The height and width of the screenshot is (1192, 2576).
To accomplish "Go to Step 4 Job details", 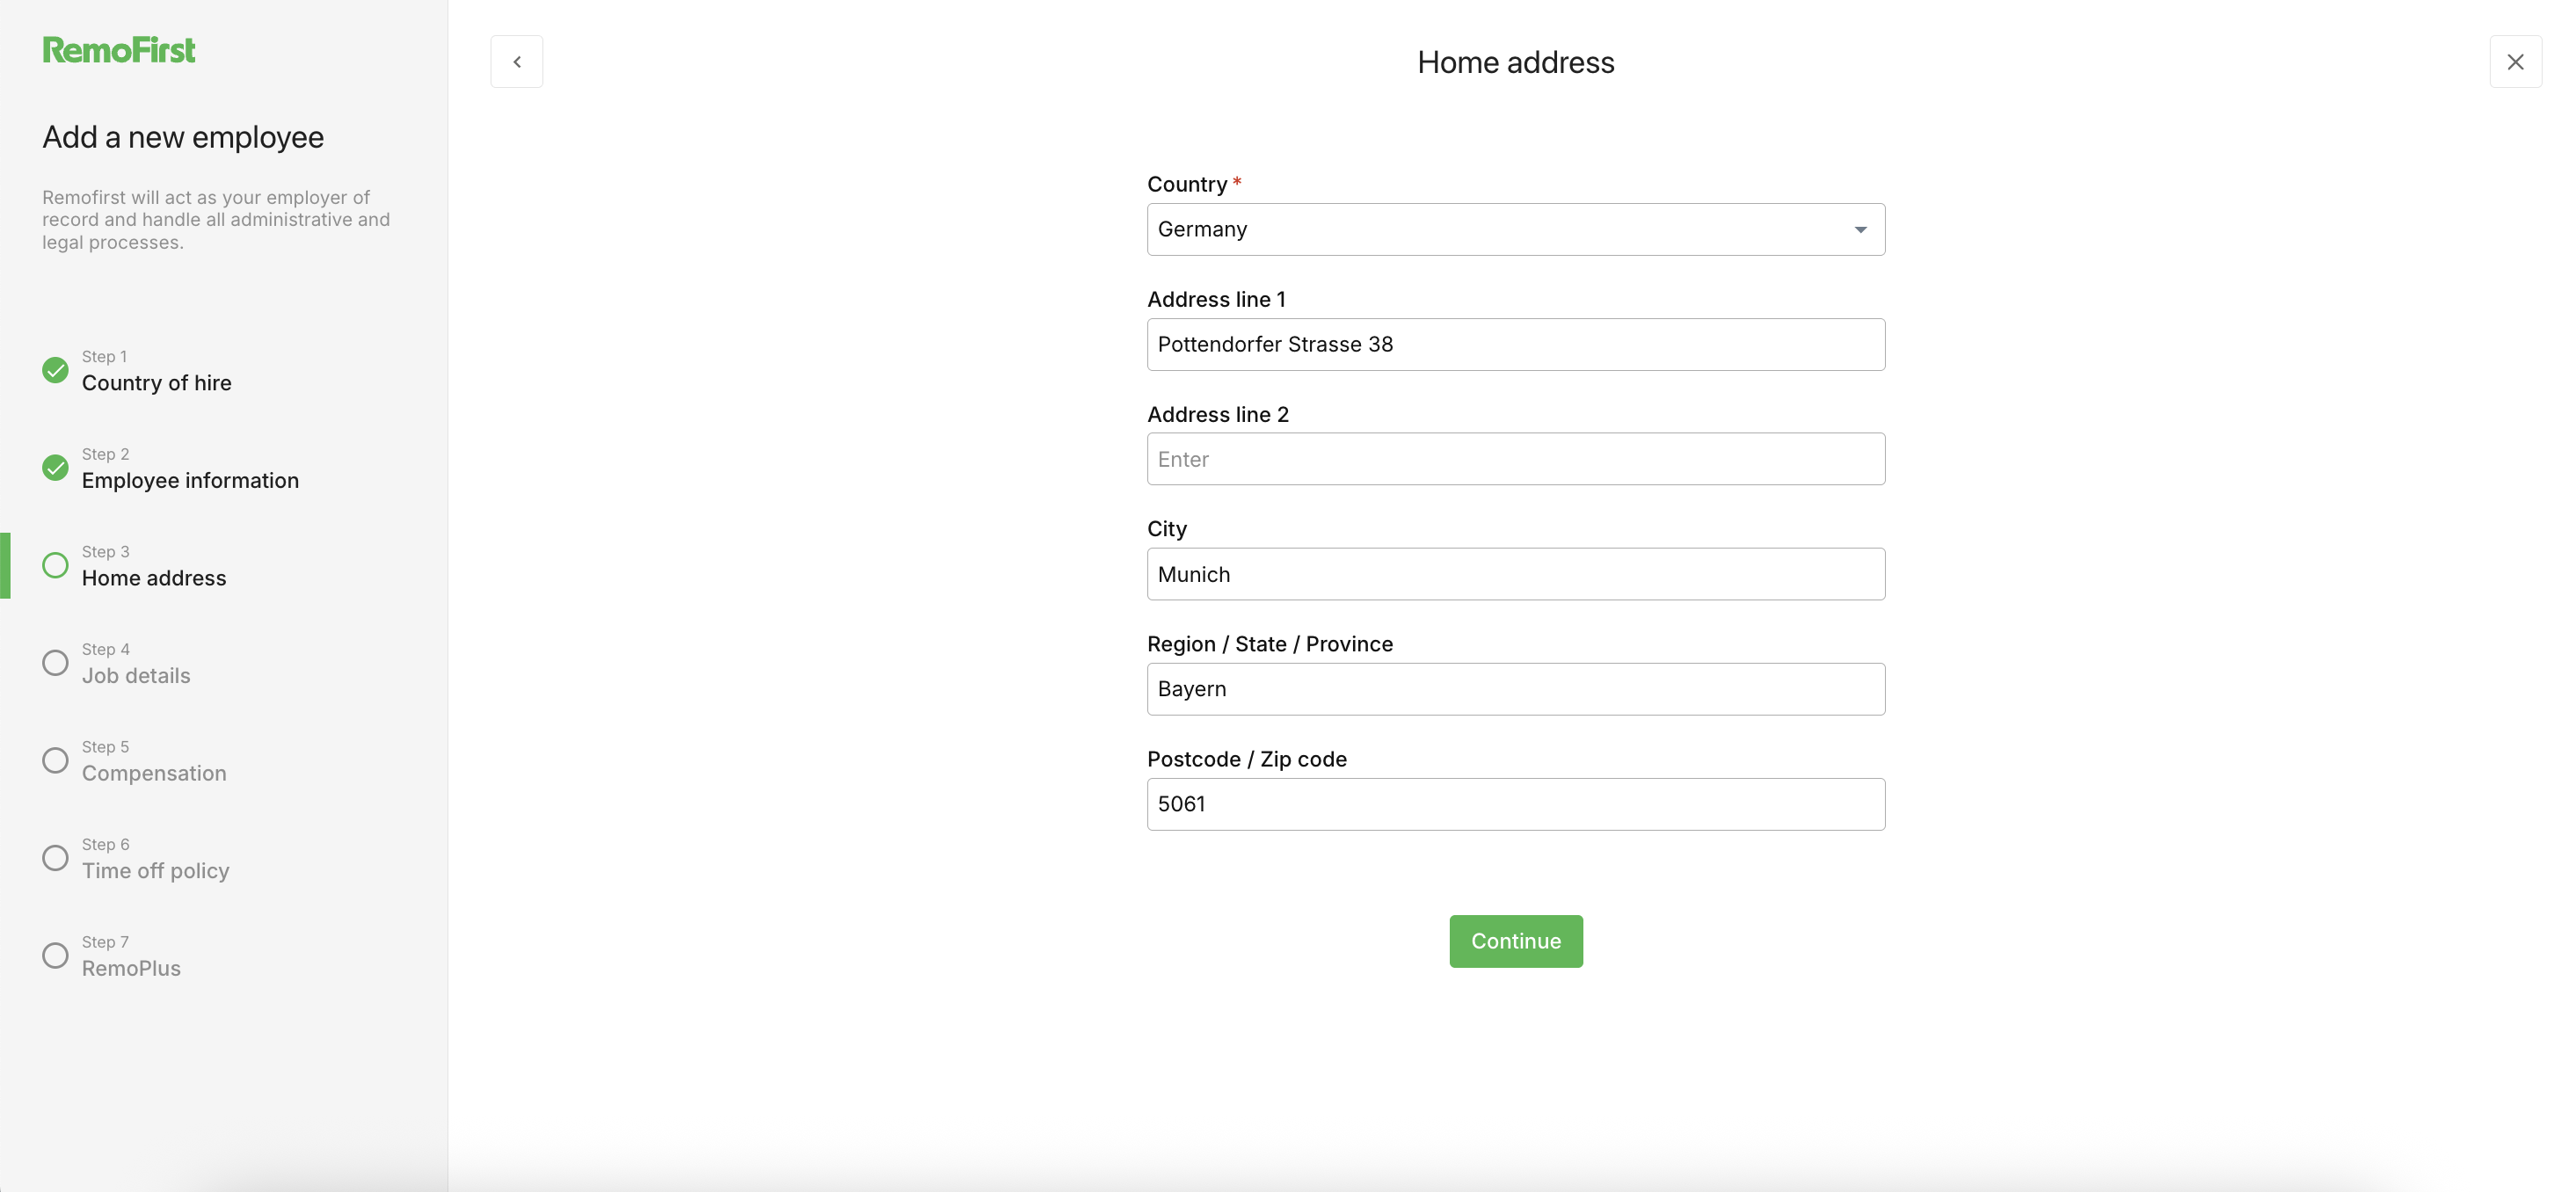I will [136, 664].
